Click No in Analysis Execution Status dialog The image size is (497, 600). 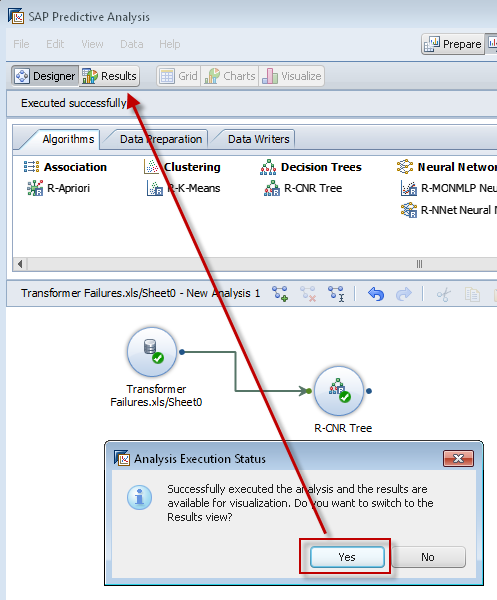pos(428,557)
